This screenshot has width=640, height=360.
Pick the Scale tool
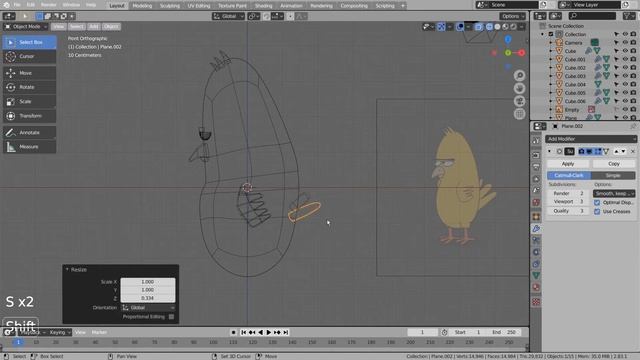tap(29, 101)
